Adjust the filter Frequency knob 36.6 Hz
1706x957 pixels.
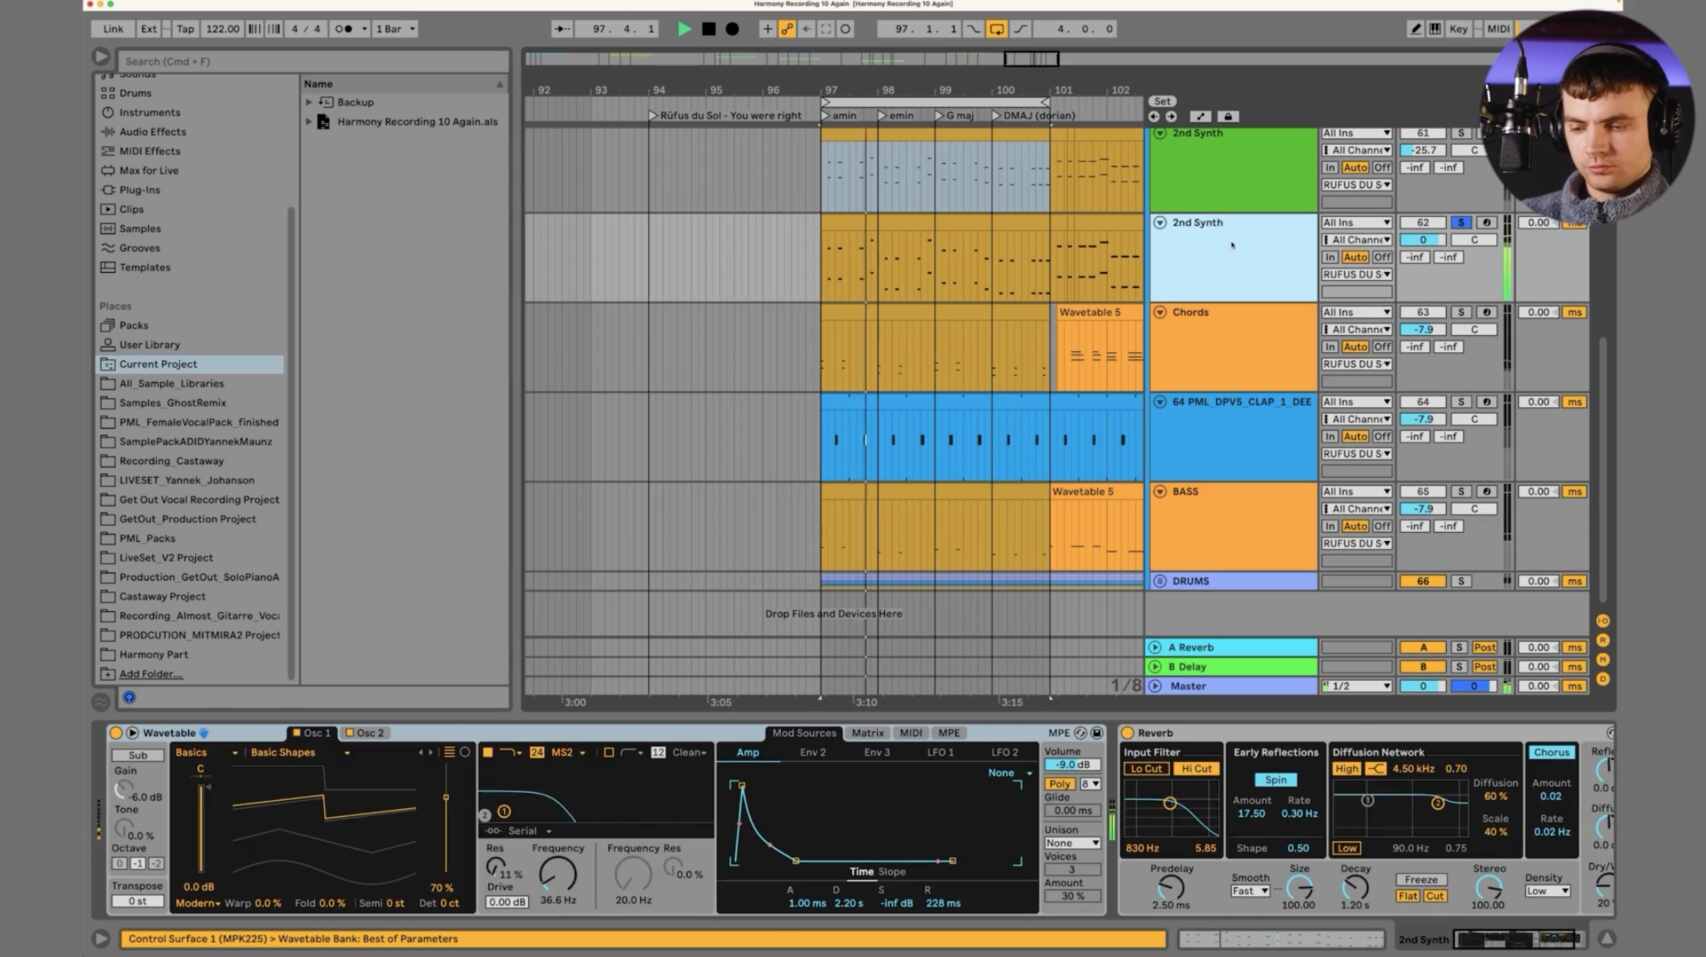coord(558,874)
